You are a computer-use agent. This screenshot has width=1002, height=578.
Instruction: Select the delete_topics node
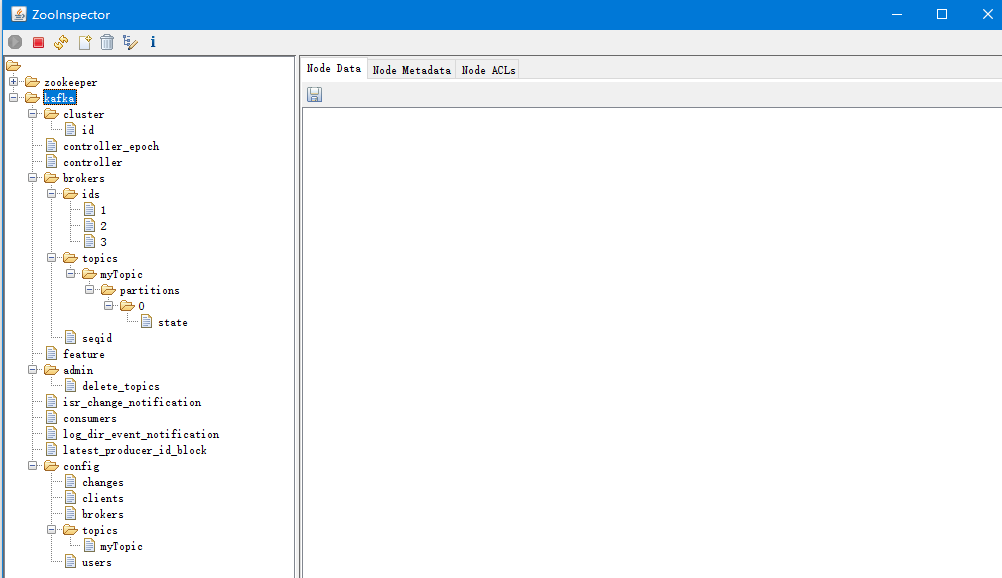tap(120, 386)
